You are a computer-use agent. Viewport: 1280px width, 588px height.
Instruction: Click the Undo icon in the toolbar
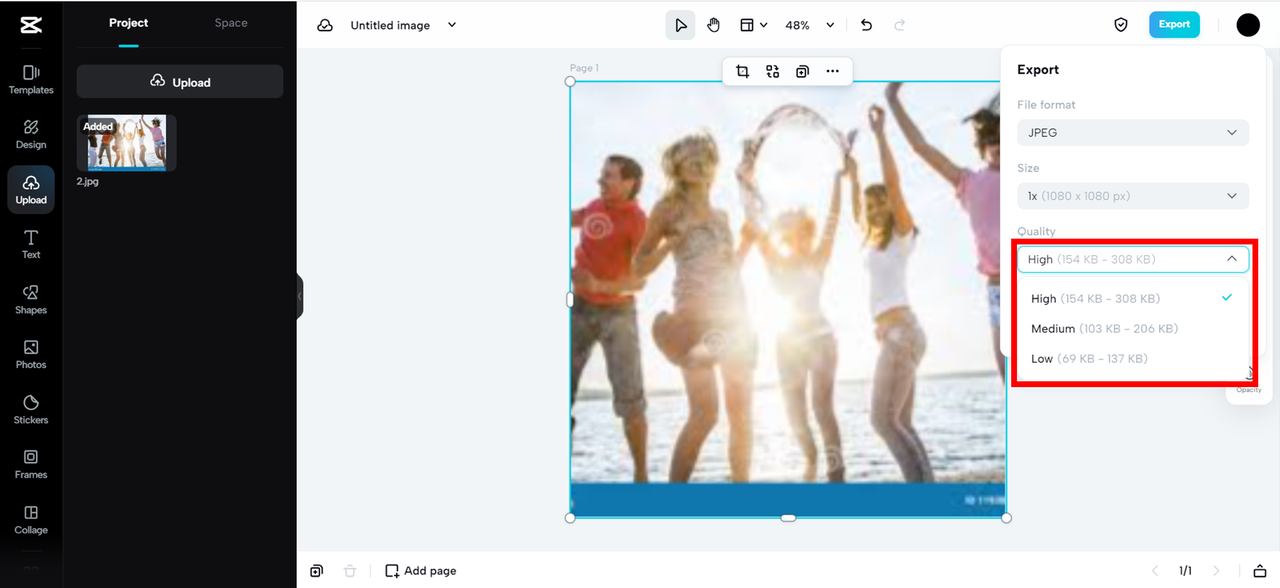coord(866,24)
